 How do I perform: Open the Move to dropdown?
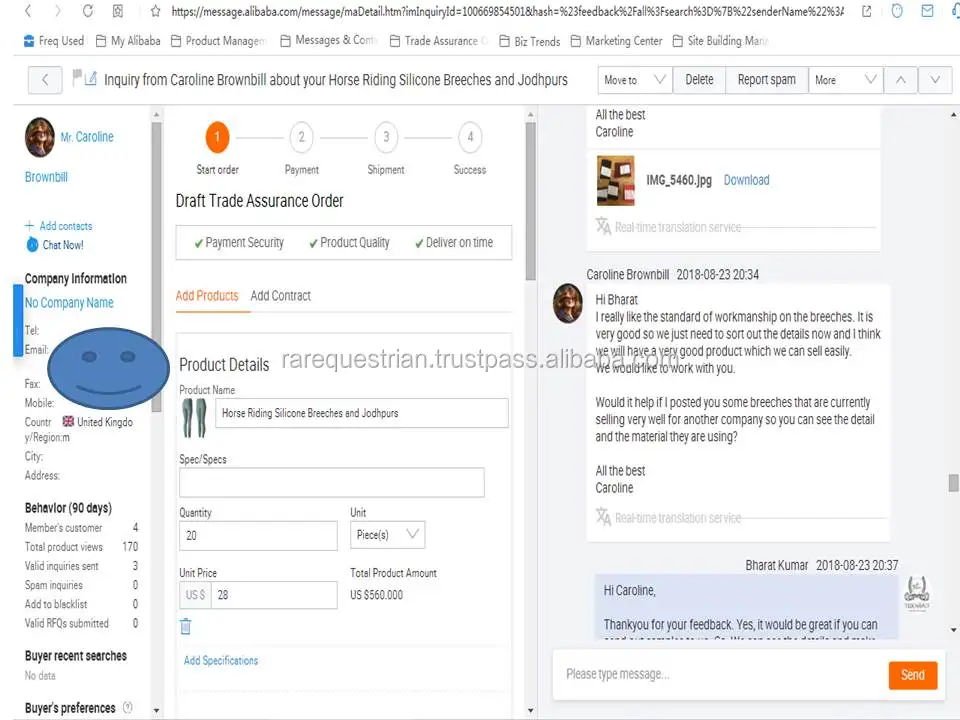click(x=635, y=80)
